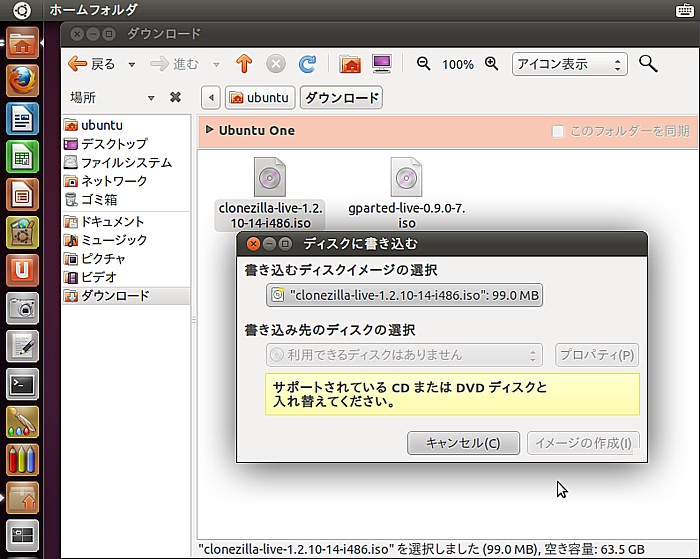The image size is (700, 559).
Task: Click the Back (戻る) arrow button
Action: pyautogui.click(x=92, y=64)
